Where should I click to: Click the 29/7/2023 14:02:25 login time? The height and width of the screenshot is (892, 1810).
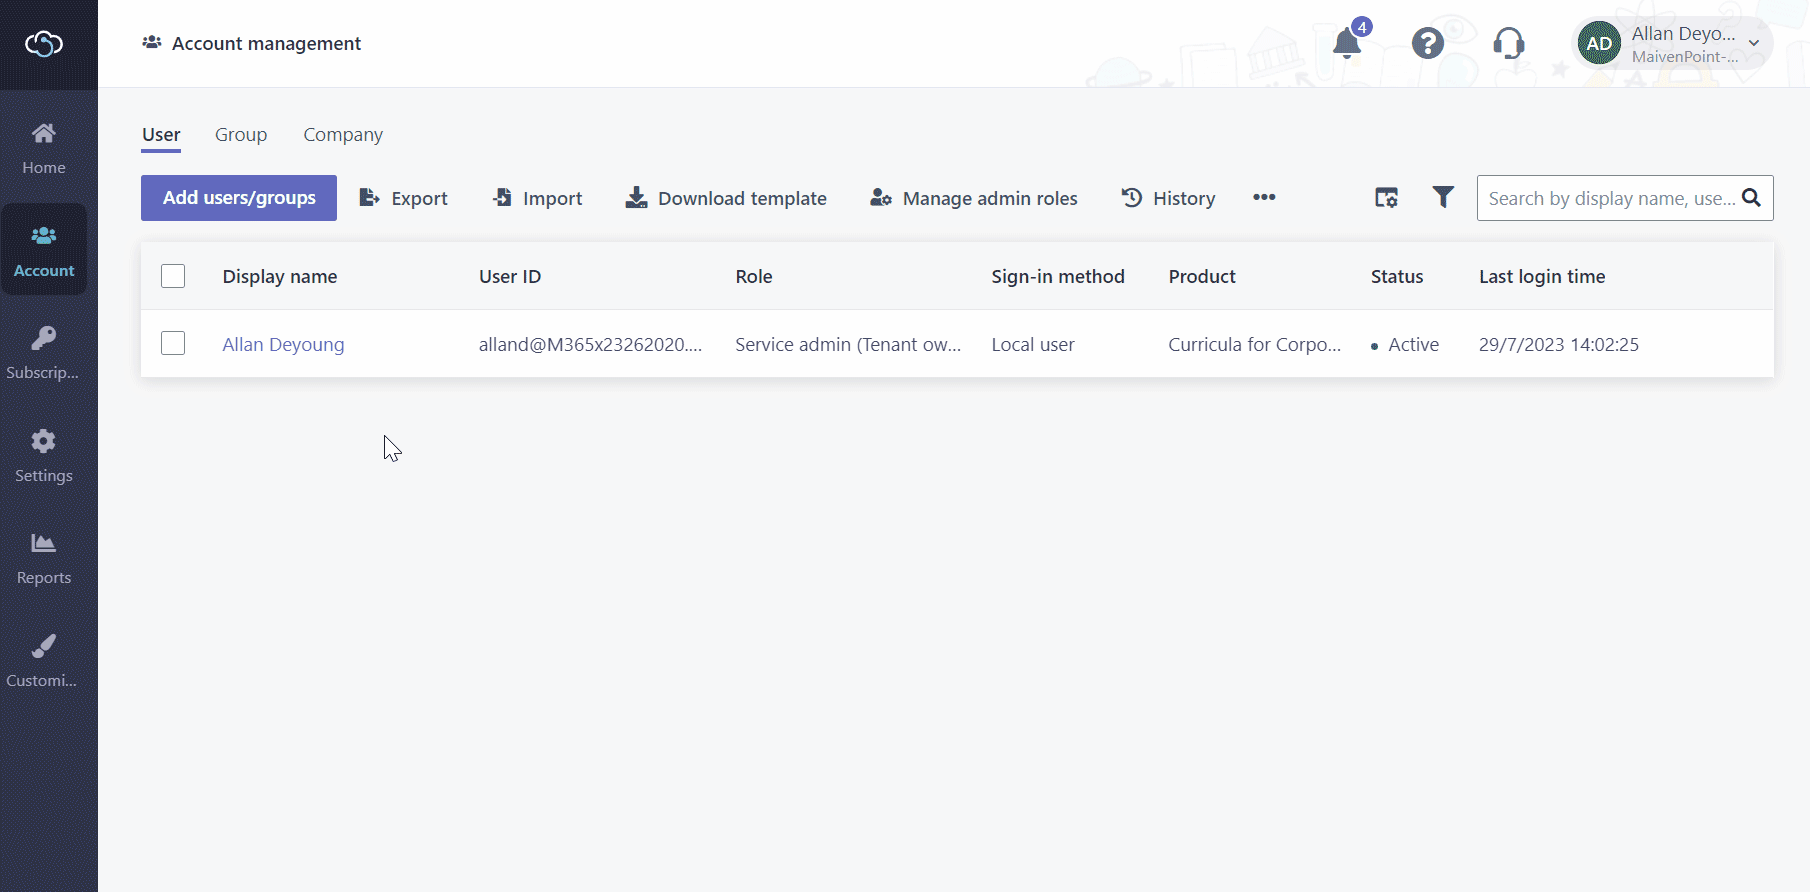[x=1559, y=344]
